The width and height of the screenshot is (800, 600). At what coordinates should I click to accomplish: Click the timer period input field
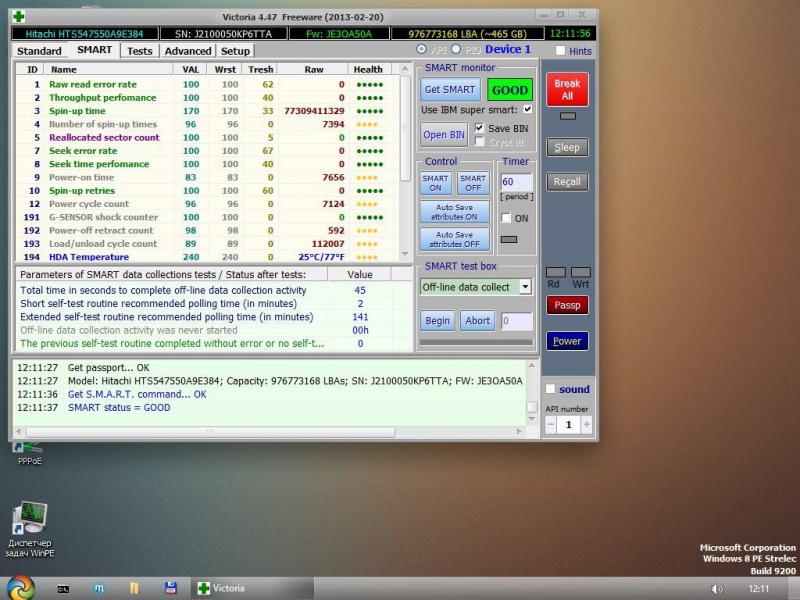coord(516,182)
